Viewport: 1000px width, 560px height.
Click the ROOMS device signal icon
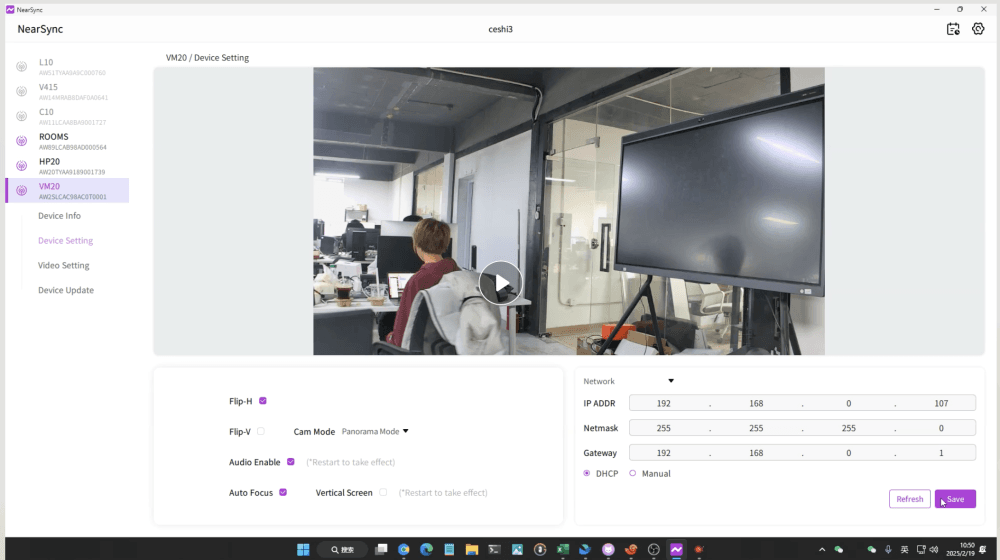click(x=22, y=141)
